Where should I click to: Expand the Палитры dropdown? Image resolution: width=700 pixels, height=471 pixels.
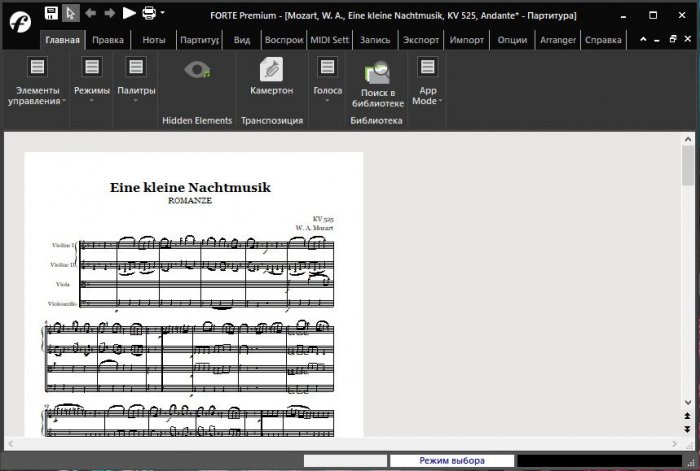(136, 80)
